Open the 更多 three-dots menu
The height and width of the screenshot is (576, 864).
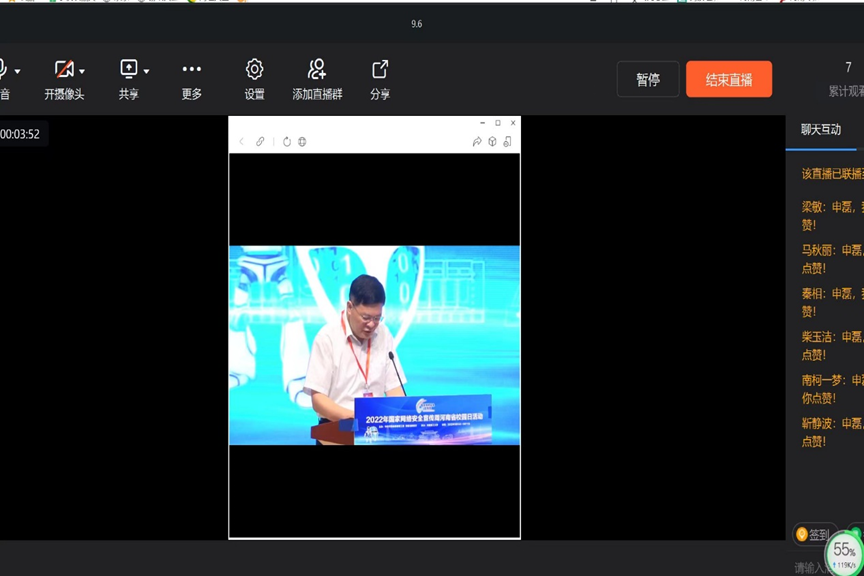click(191, 70)
